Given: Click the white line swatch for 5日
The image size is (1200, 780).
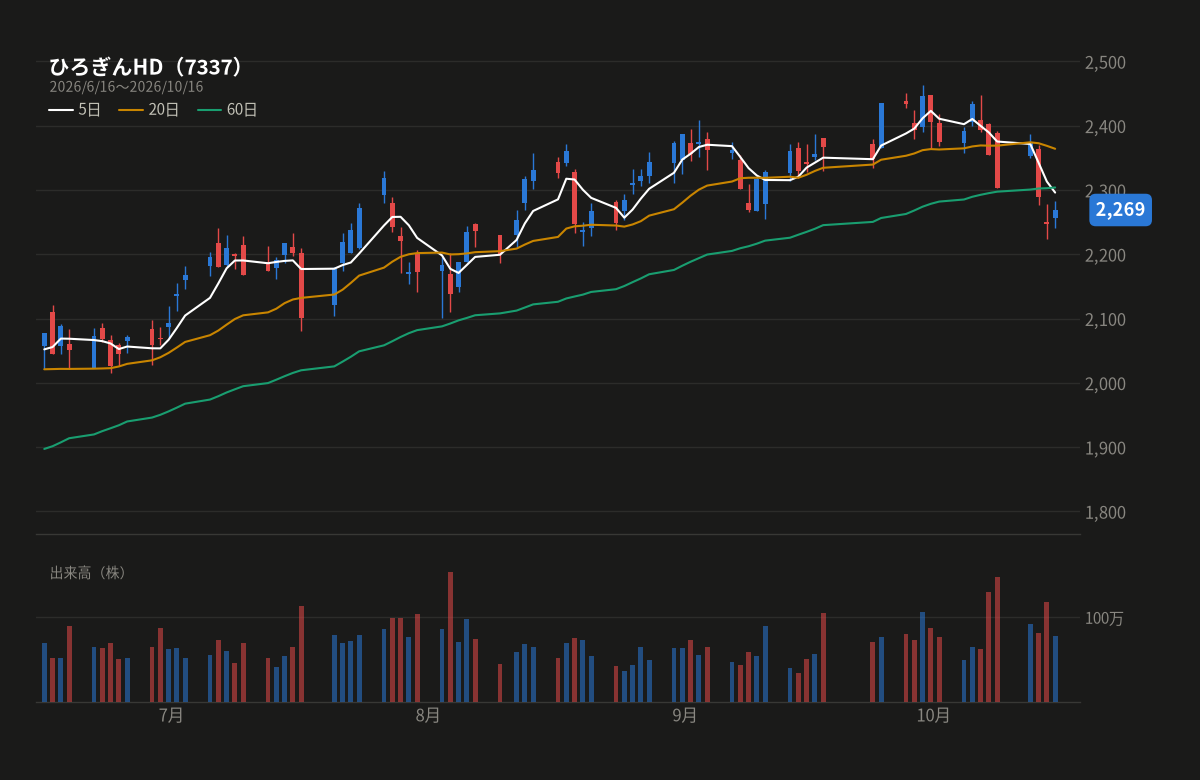Looking at the screenshot, I should (61, 110).
